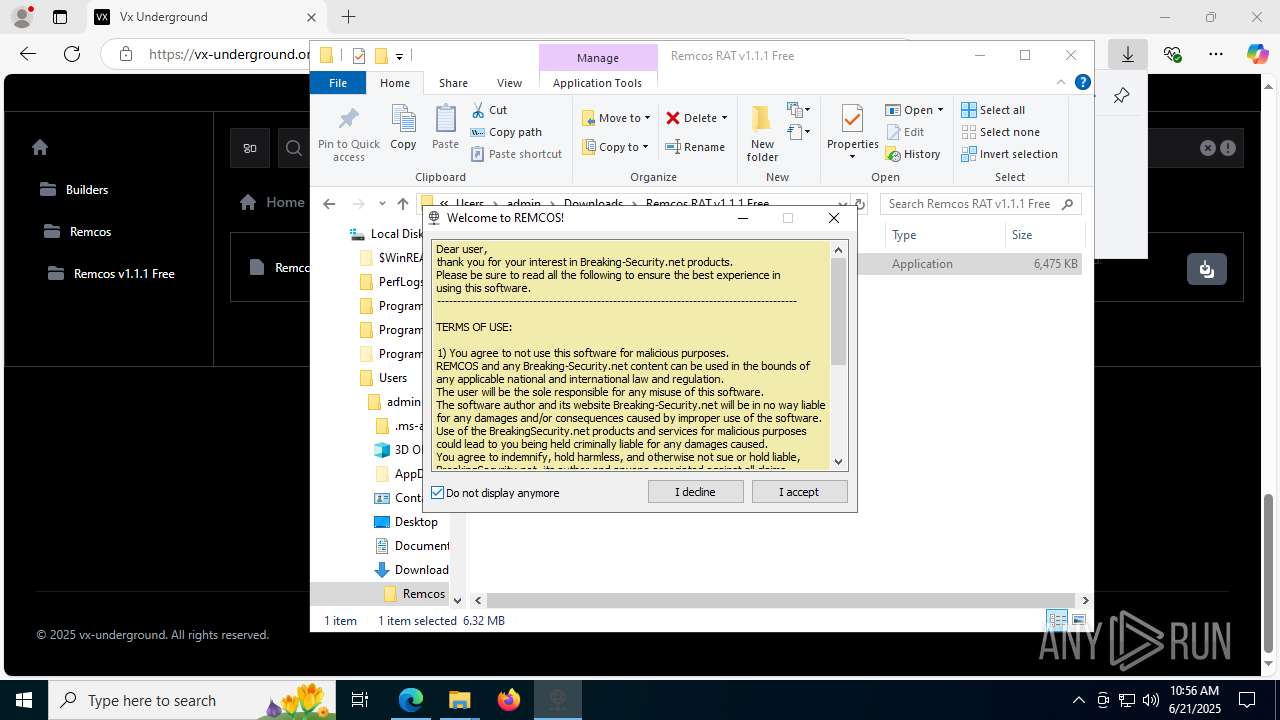Create a New folder from ribbon
This screenshot has height=720, width=1280.
[x=762, y=134]
